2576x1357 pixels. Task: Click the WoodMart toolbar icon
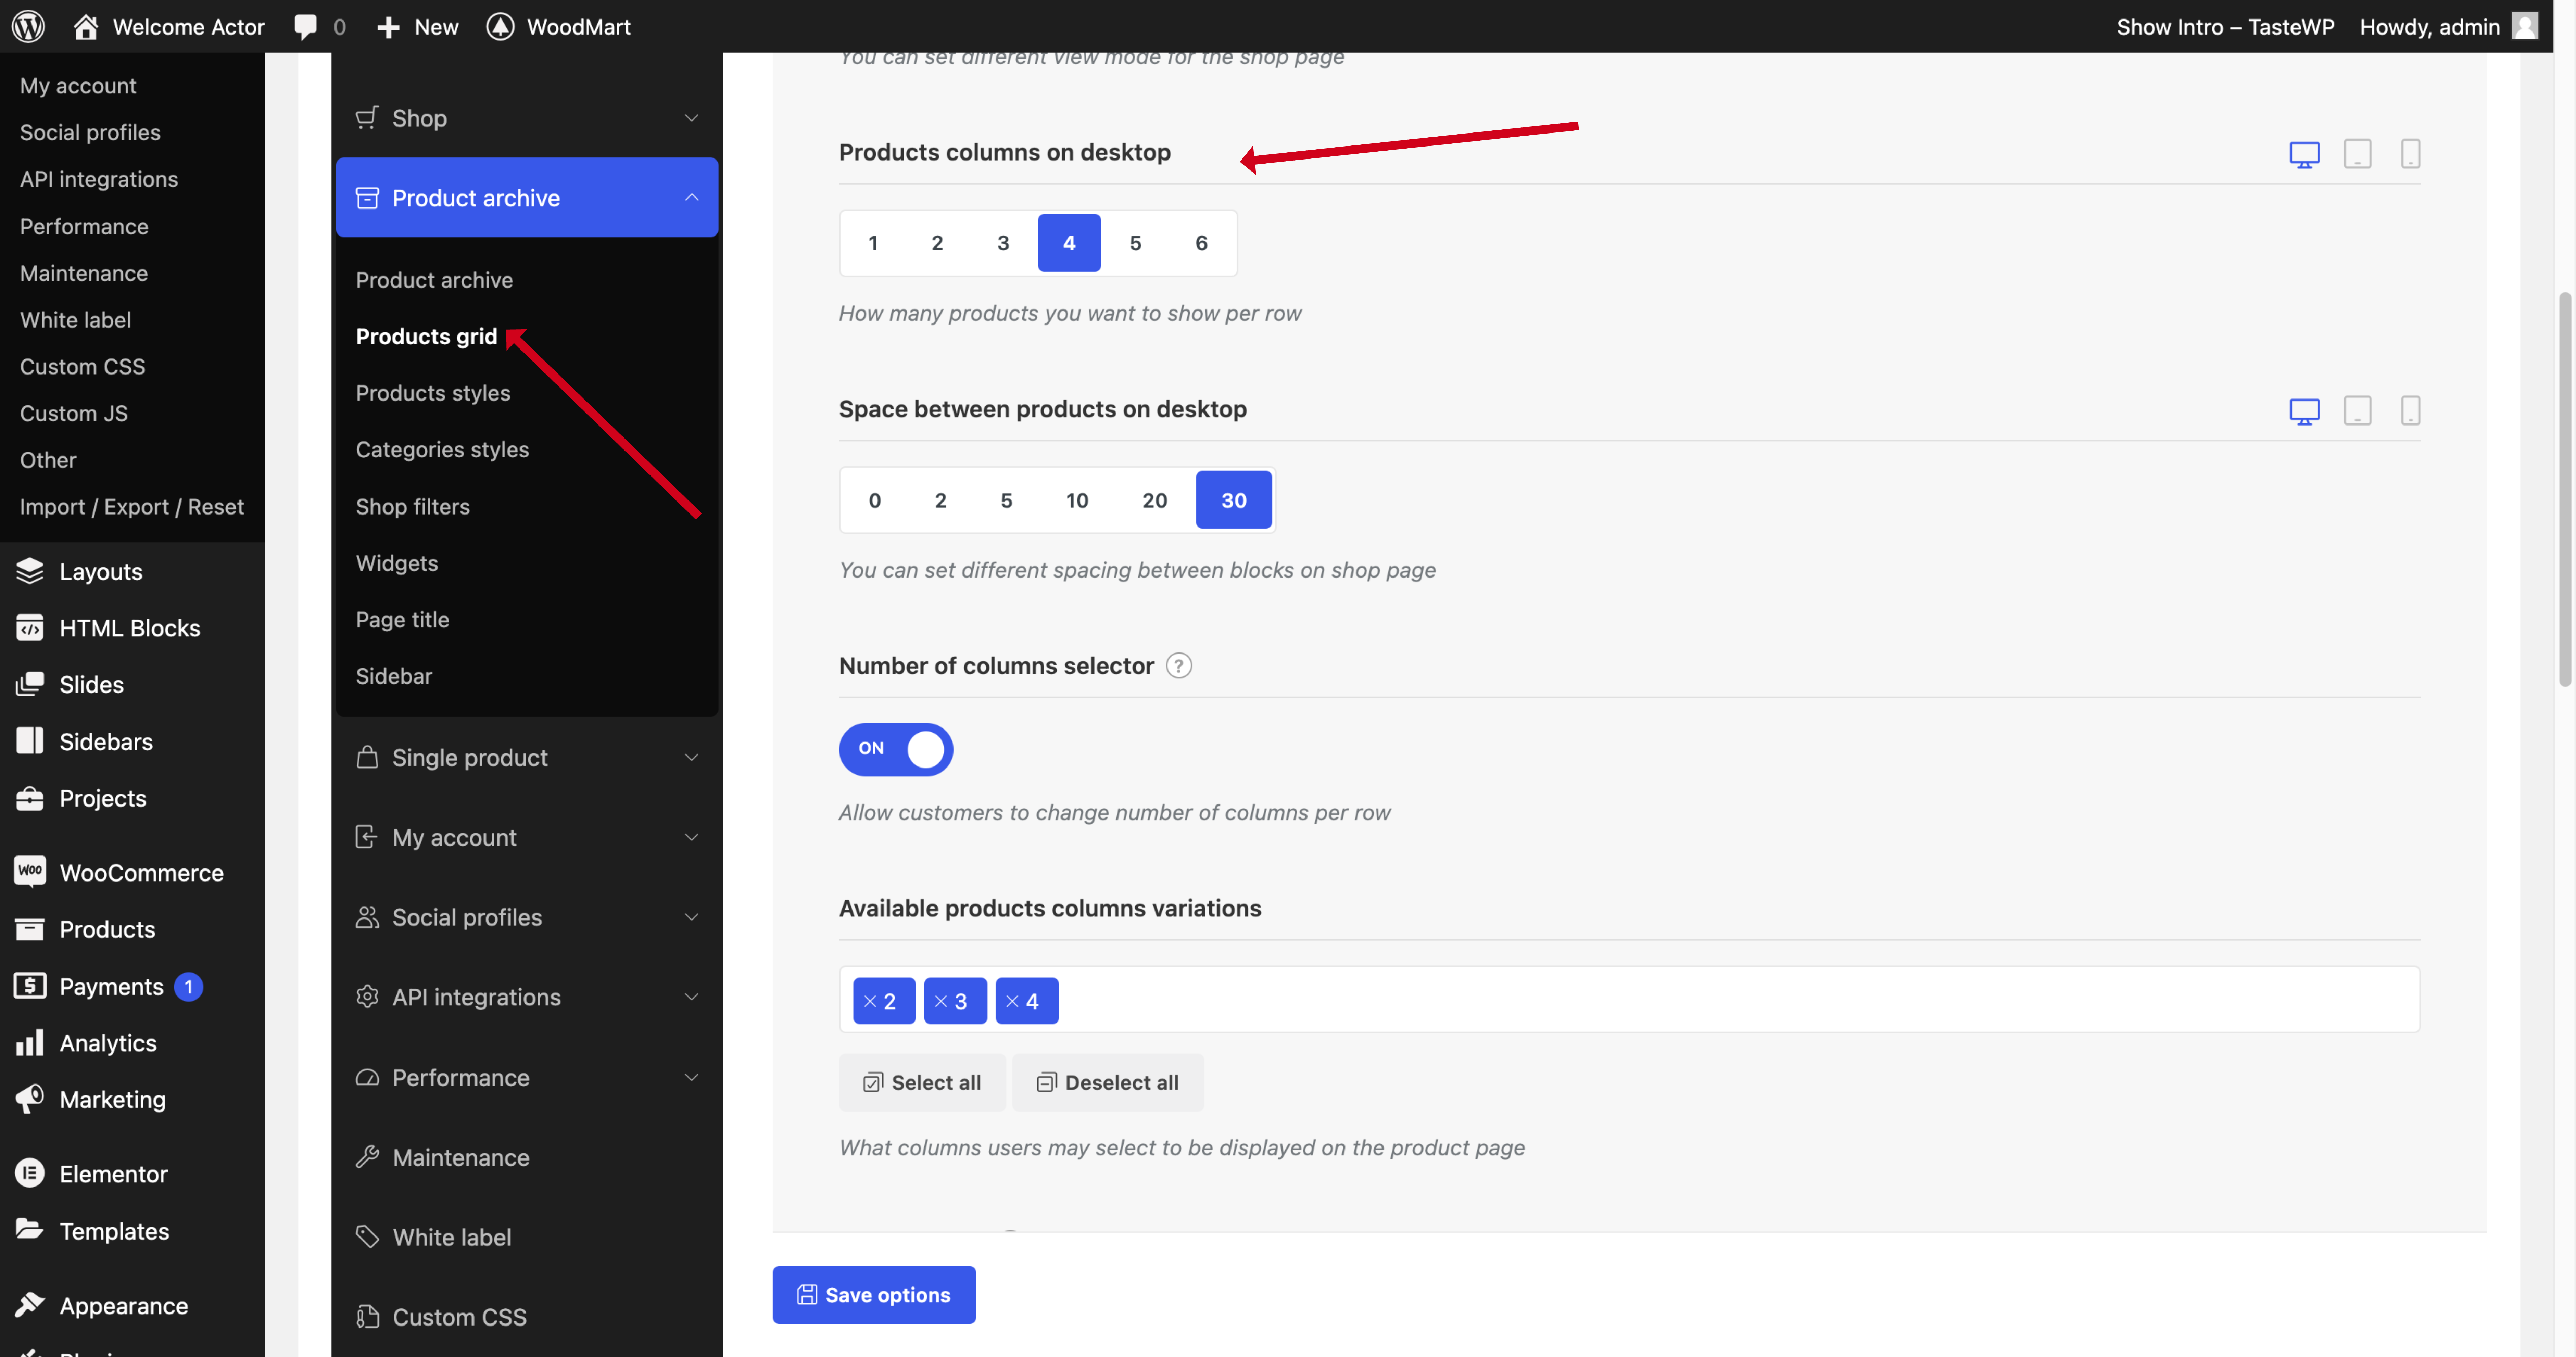500,27
